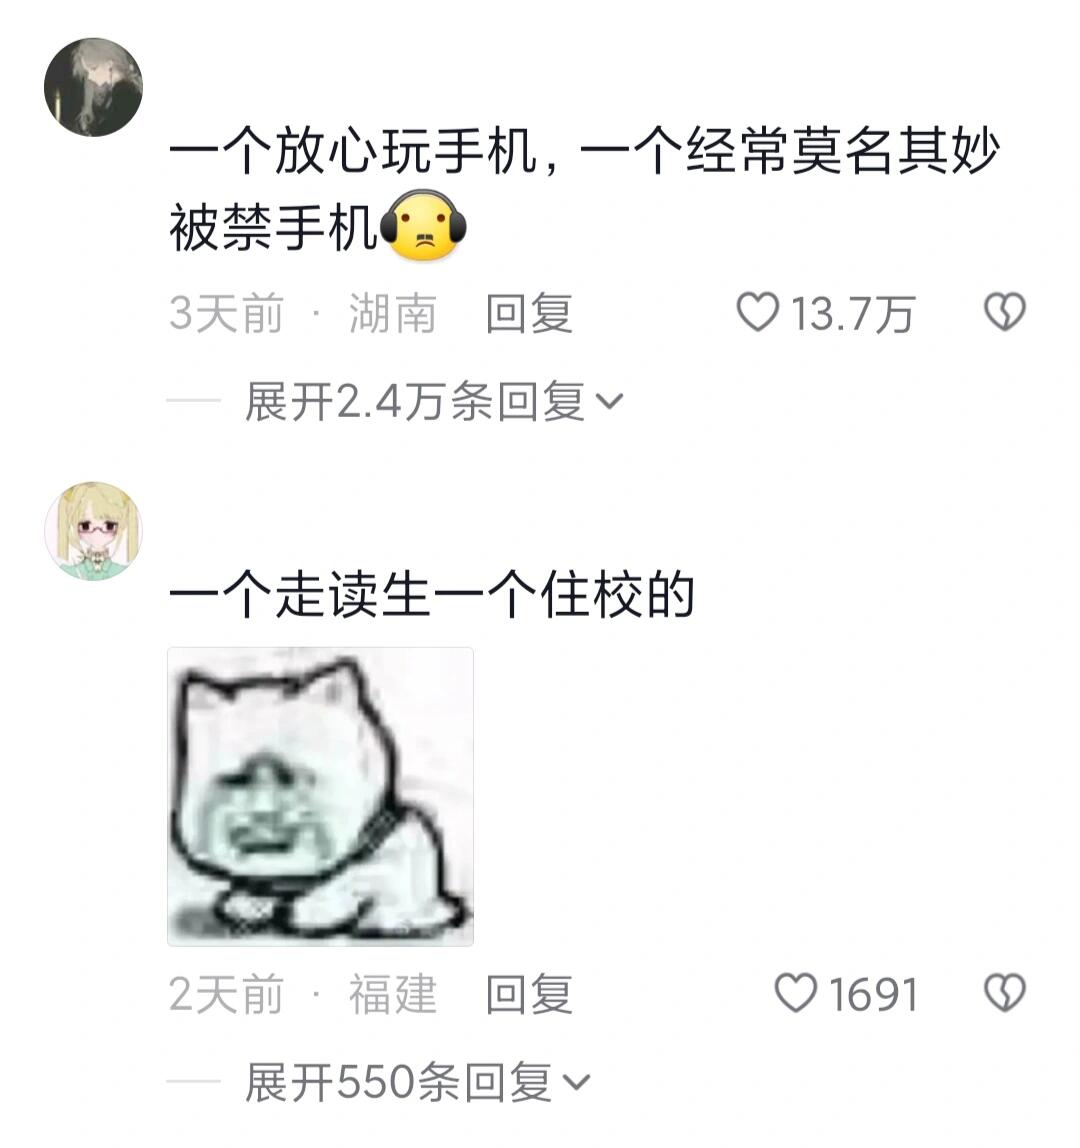Image resolution: width=1080 pixels, height=1148 pixels.
Task: Expand 展开550条回复 replies
Action: (417, 1082)
